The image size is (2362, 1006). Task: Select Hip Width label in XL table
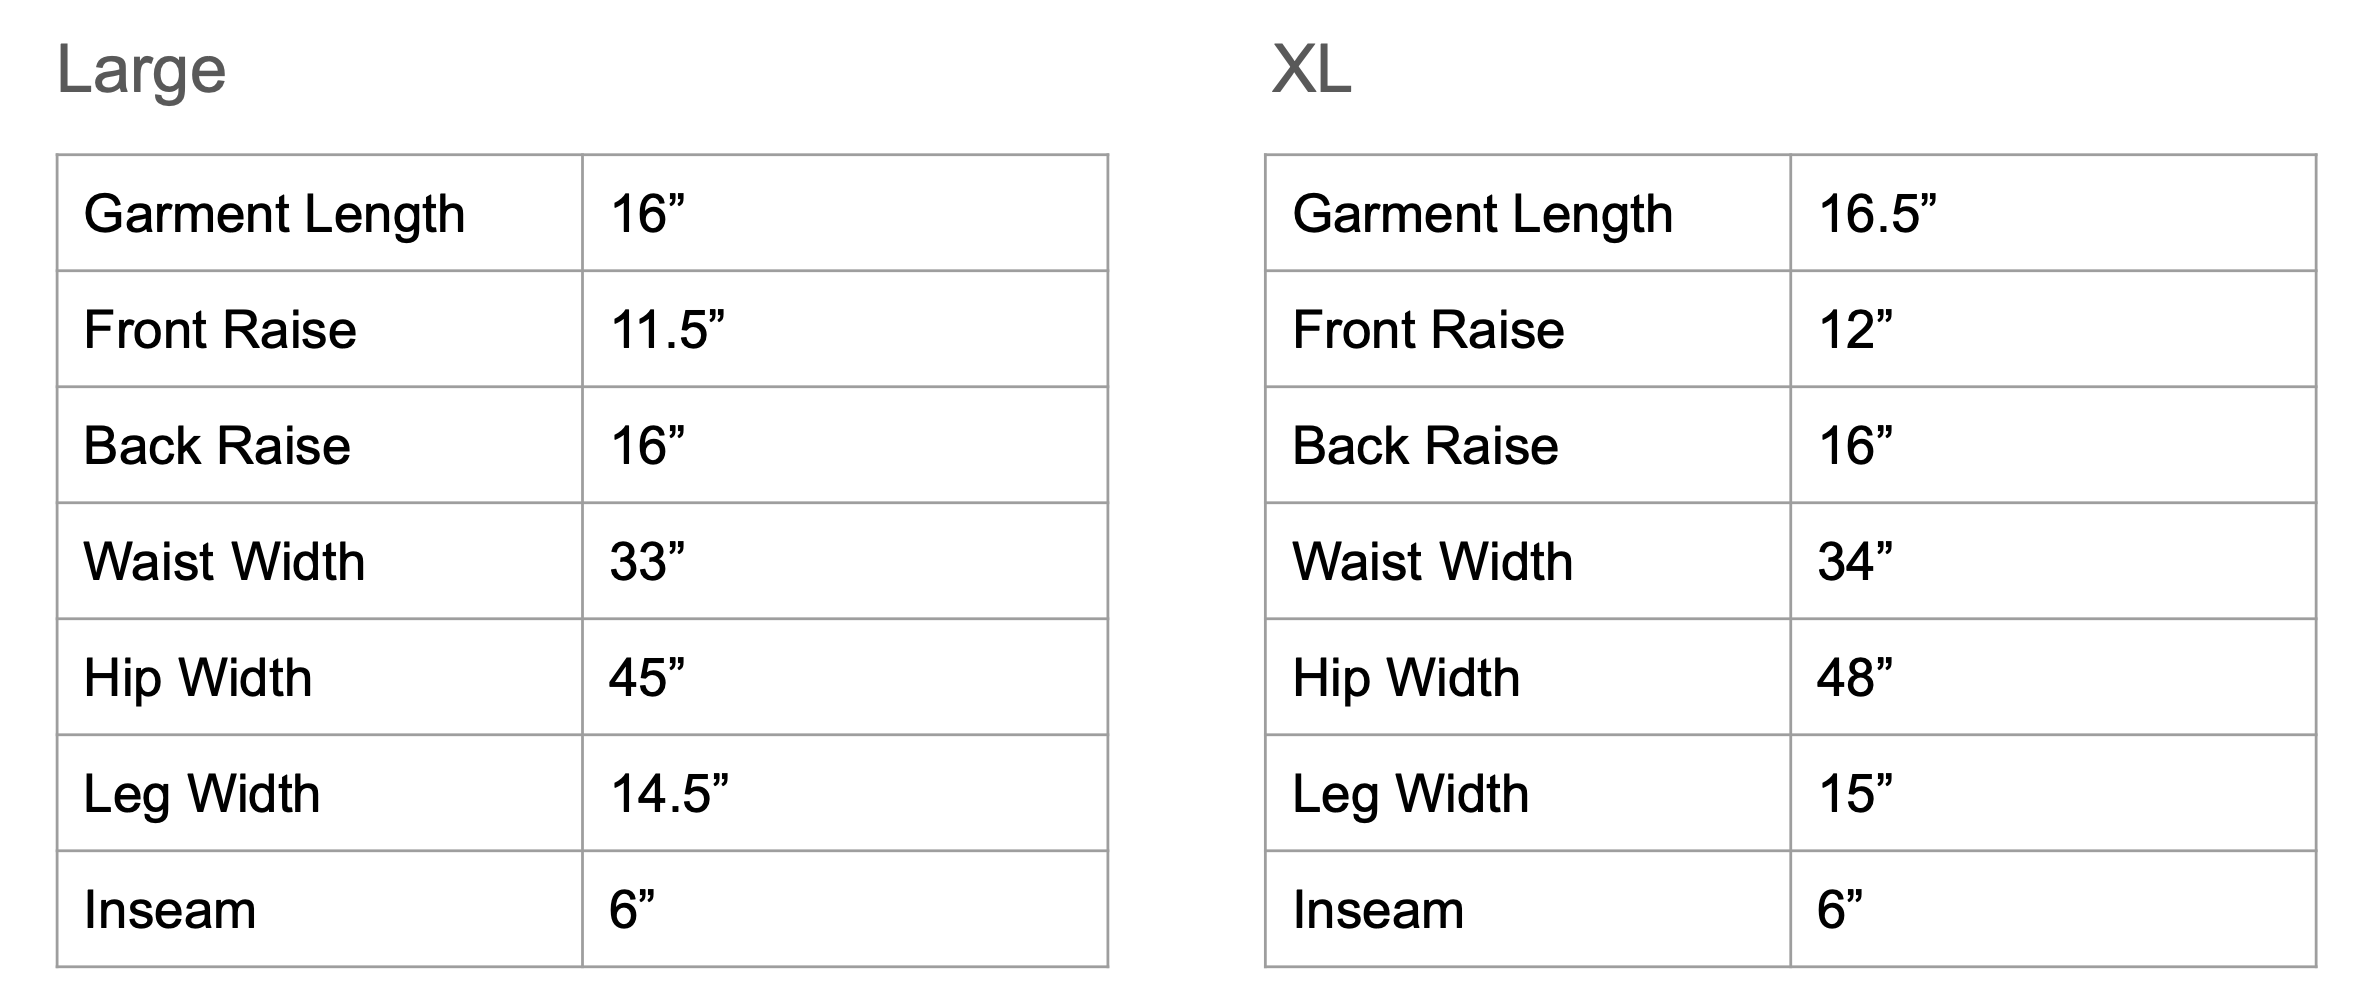pos(1406,678)
